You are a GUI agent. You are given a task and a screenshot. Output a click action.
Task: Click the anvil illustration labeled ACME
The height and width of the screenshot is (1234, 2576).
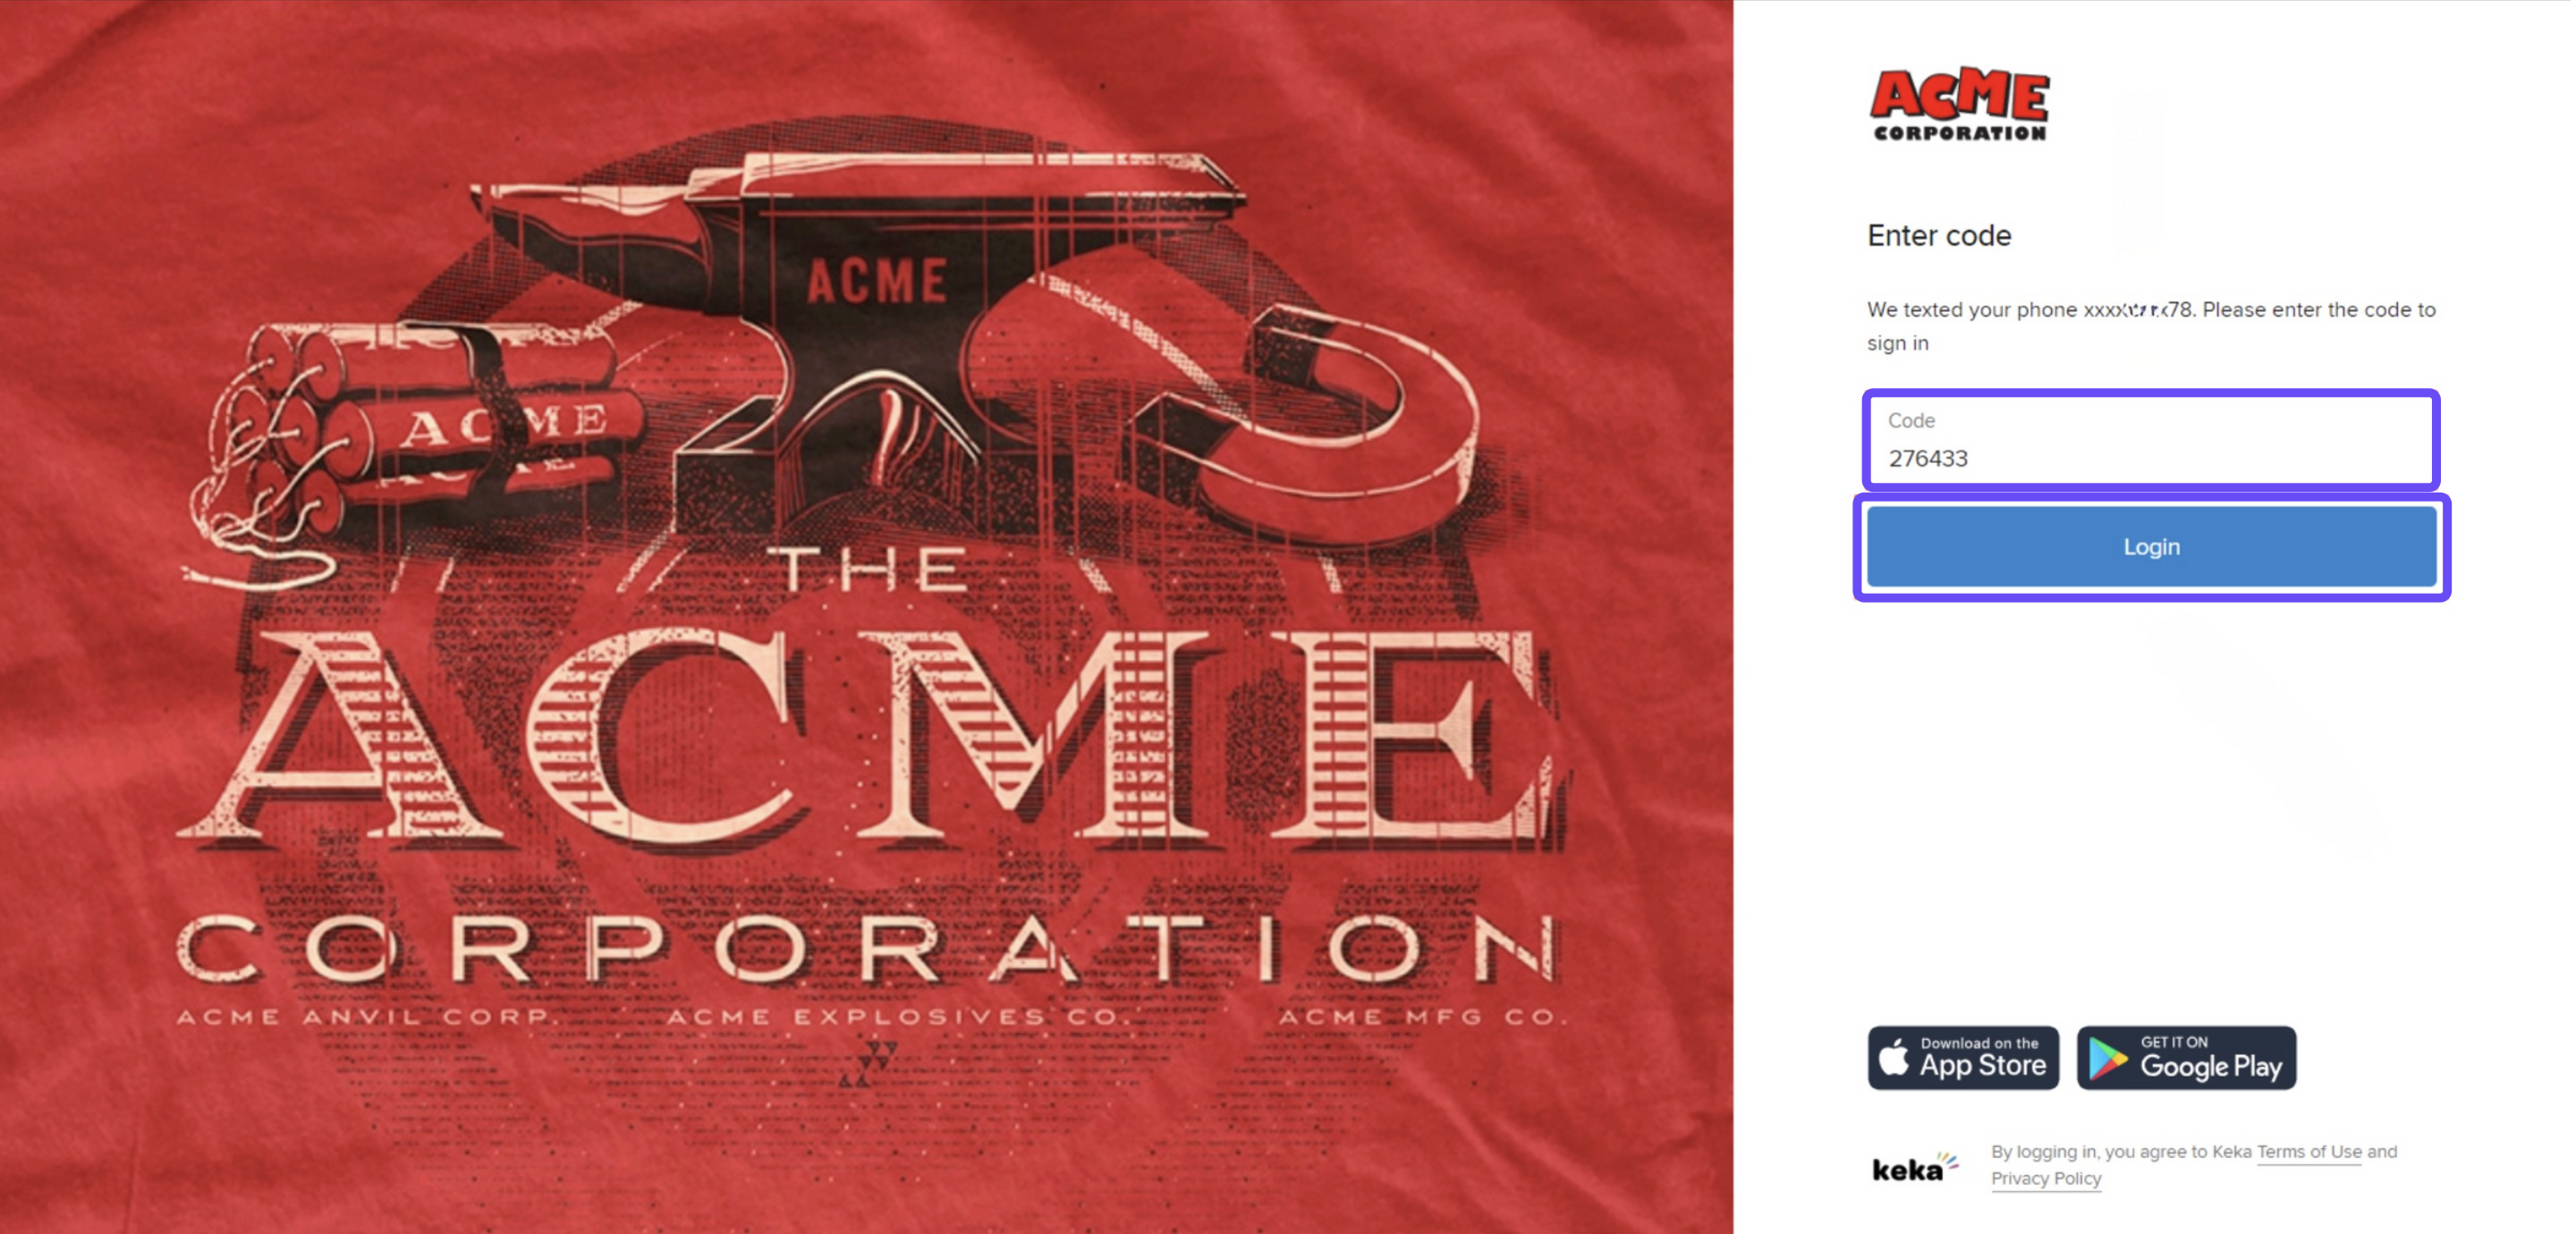[860, 320]
